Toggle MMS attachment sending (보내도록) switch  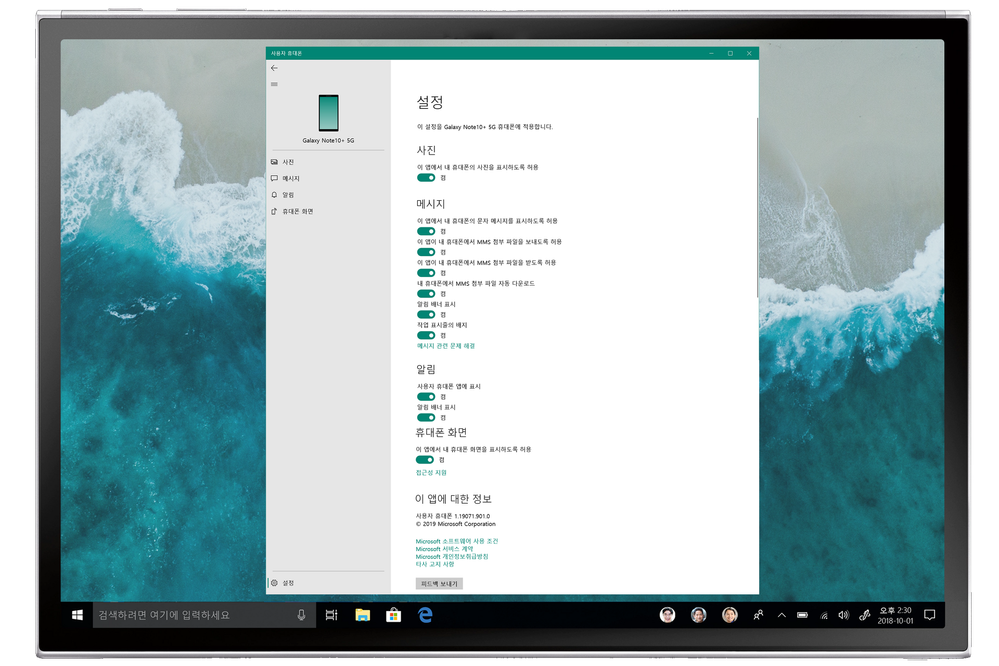click(x=426, y=252)
